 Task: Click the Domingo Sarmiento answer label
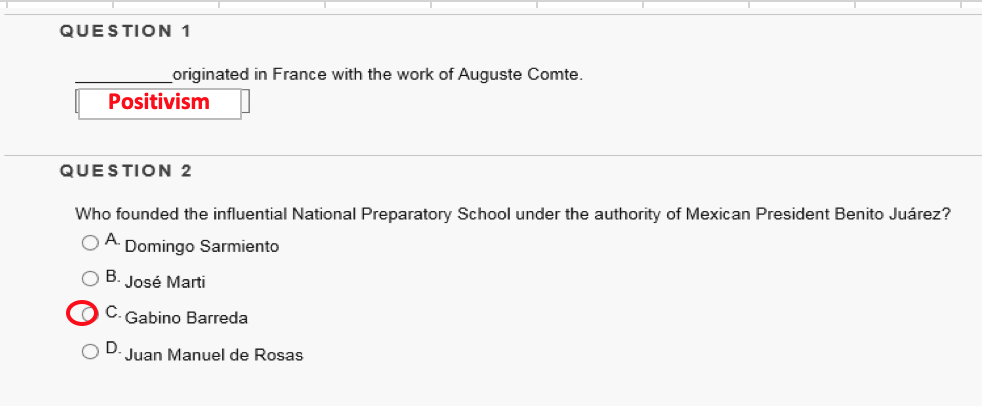coord(202,246)
